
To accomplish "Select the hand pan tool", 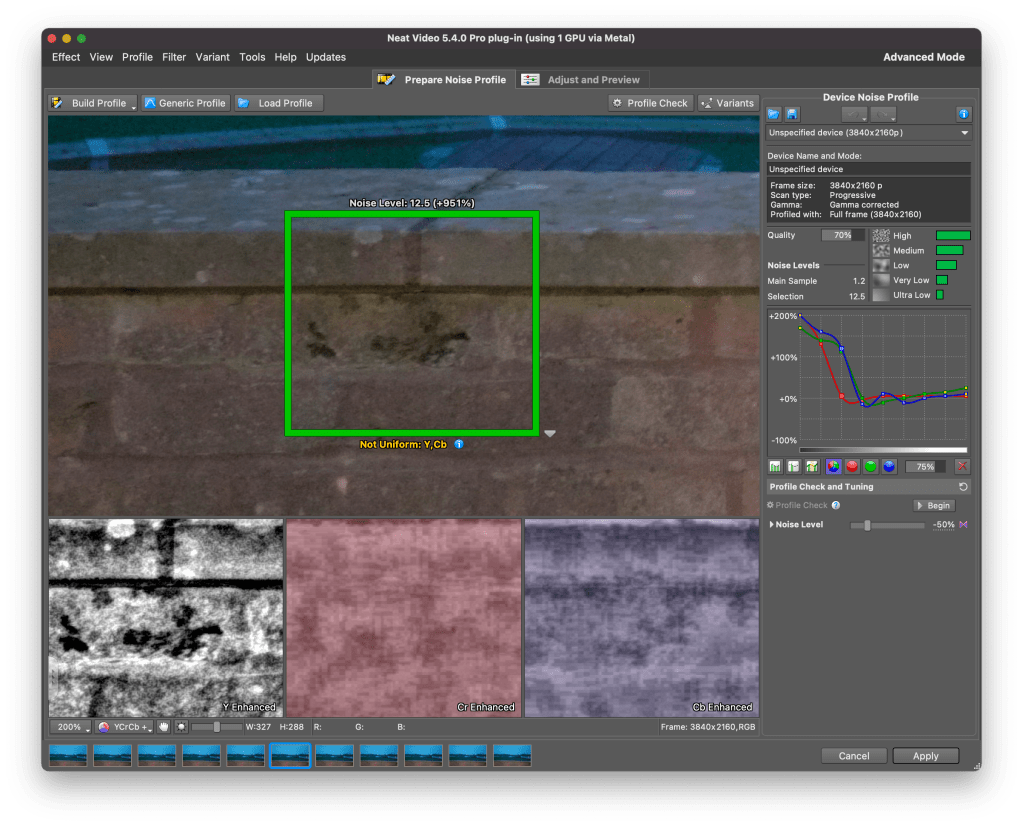I will [163, 727].
